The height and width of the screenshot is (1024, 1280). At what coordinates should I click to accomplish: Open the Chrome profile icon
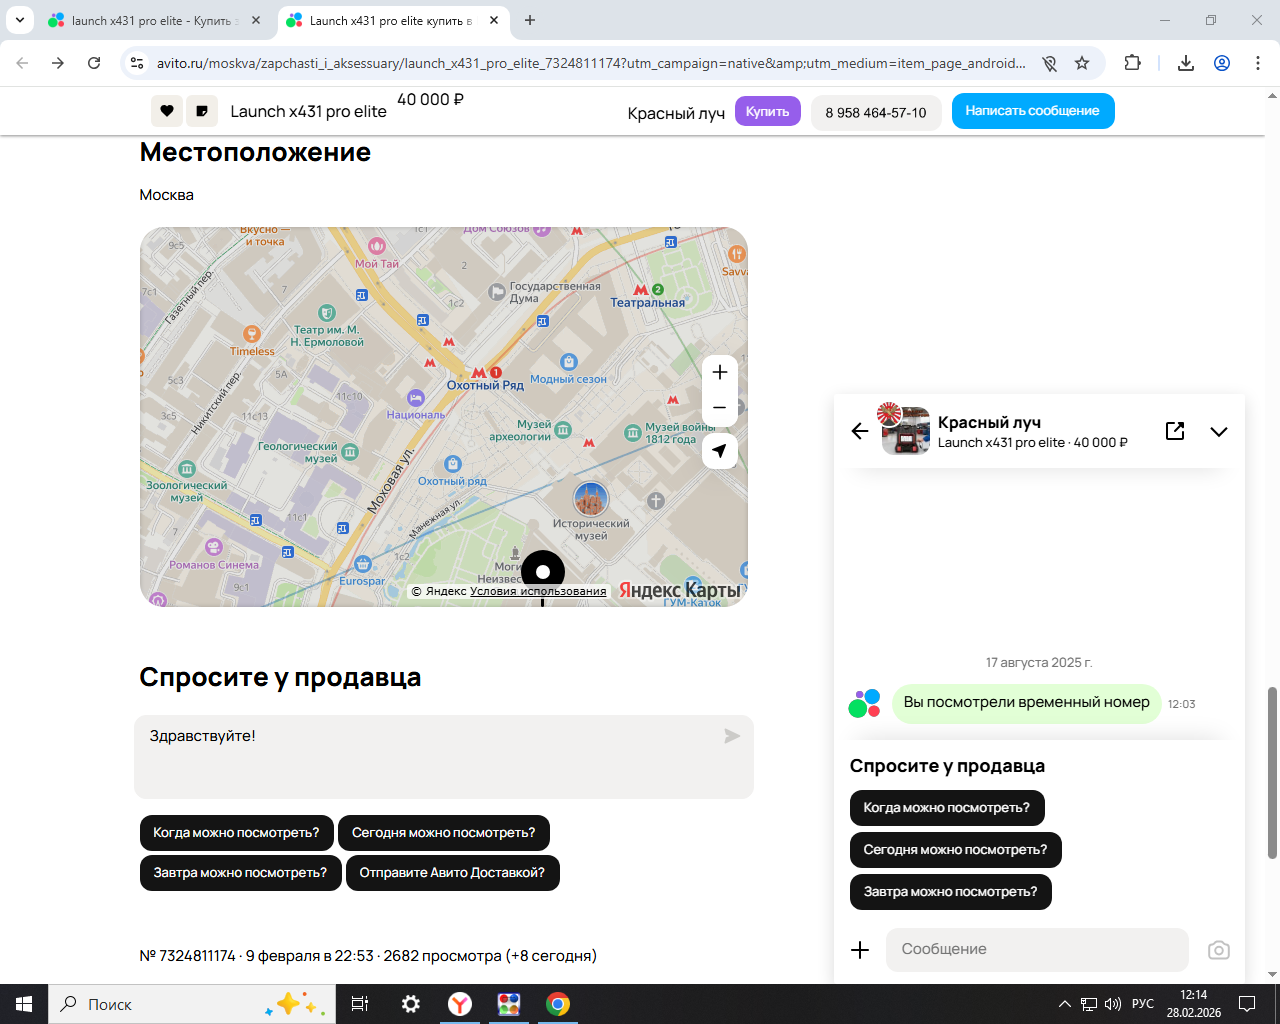pos(1222,63)
